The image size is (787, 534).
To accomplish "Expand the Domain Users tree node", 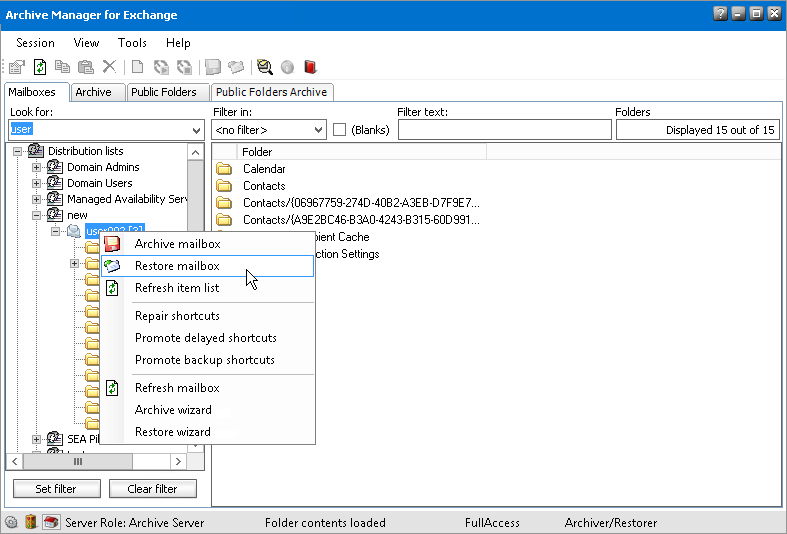I will (x=37, y=183).
